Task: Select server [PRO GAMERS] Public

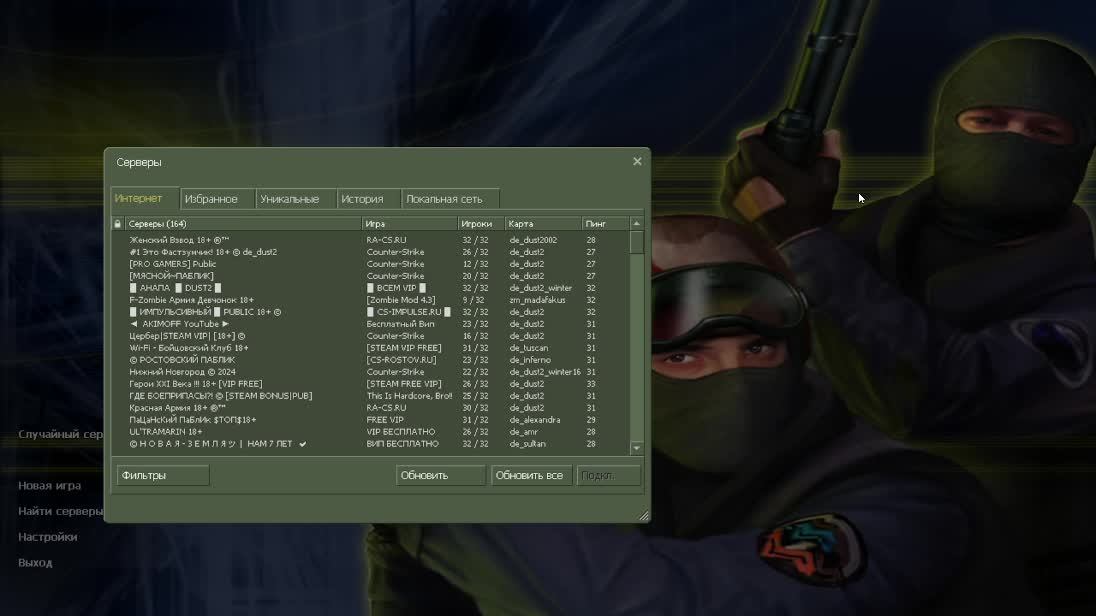Action: coord(370,264)
